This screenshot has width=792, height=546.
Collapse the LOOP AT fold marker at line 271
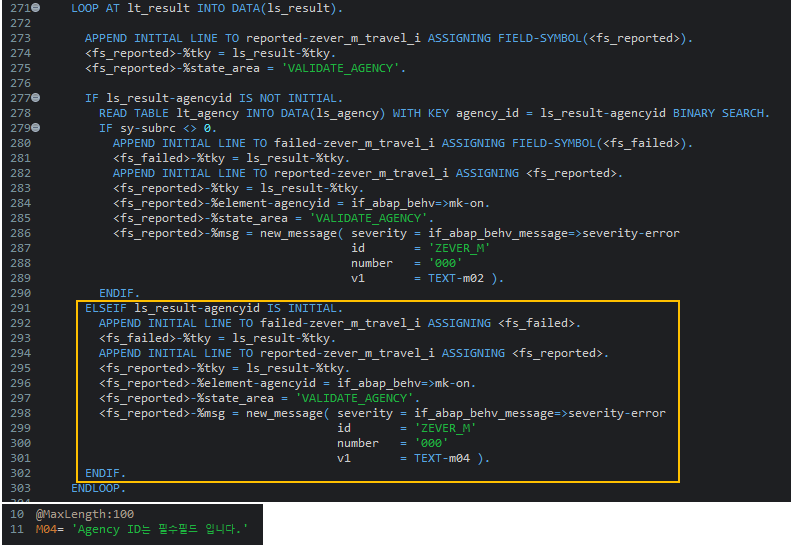[x=36, y=8]
